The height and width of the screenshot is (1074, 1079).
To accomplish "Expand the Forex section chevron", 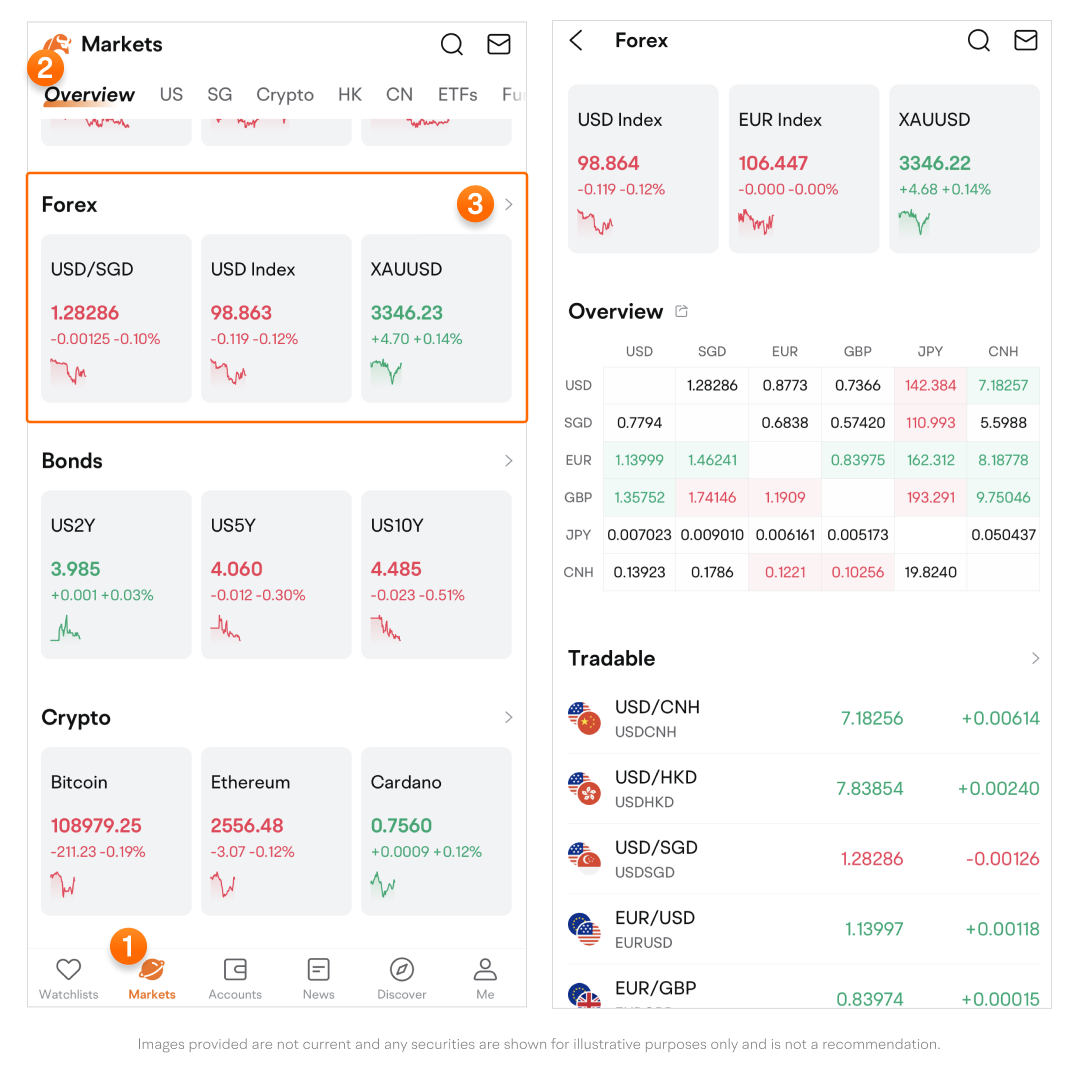I will 508,205.
